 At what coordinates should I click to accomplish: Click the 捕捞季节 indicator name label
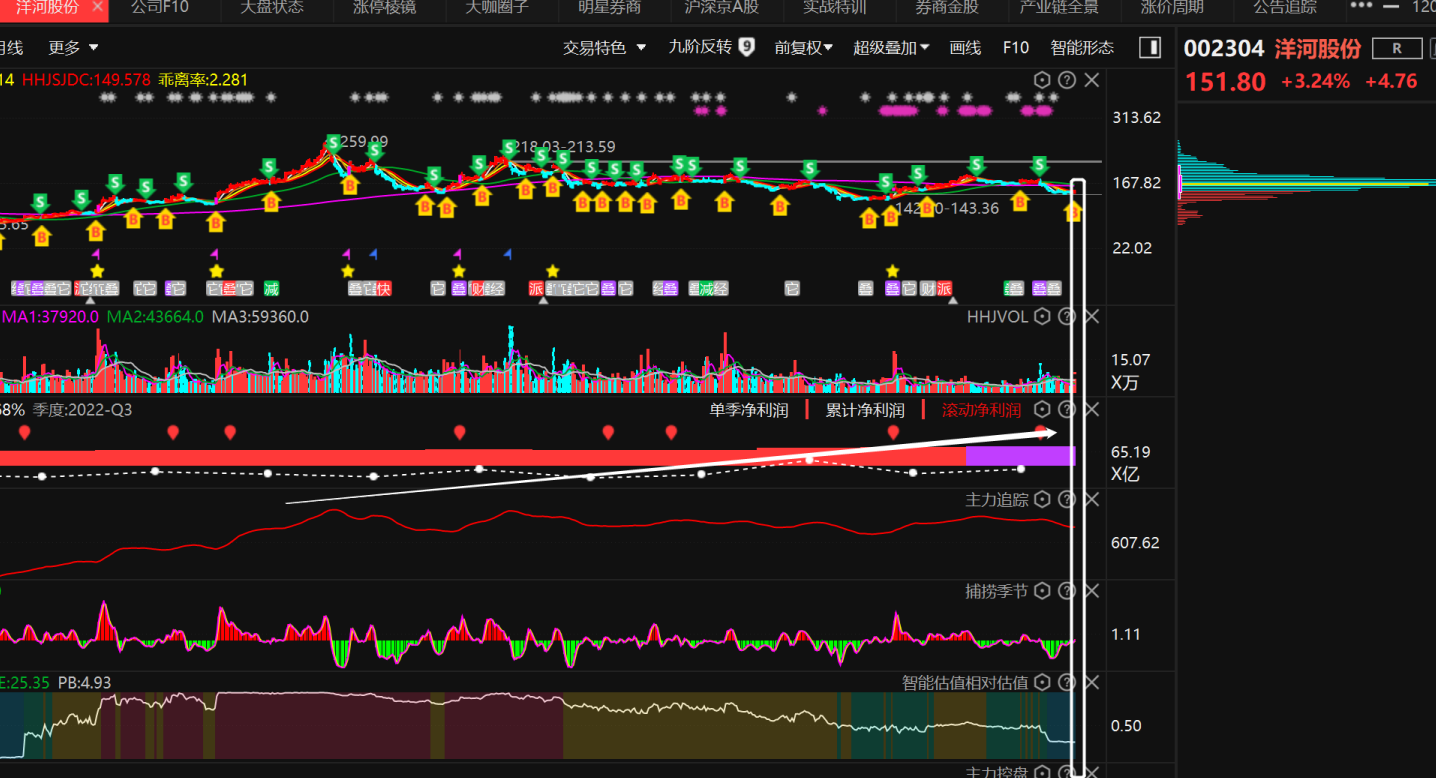click(997, 591)
